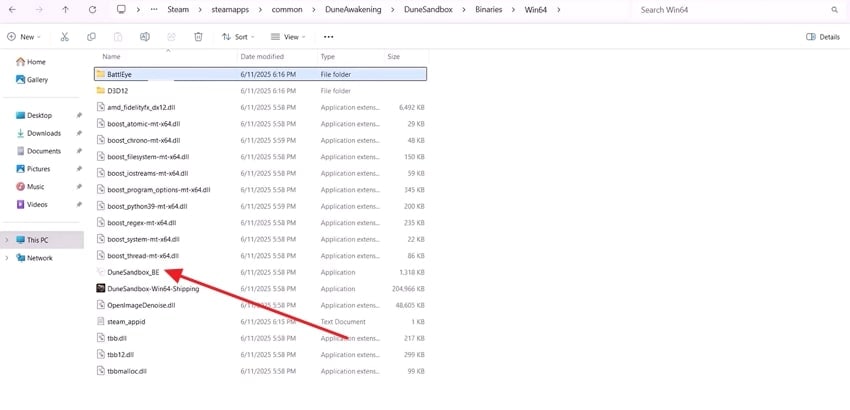Select boost_program_options-mt-x64.dll file
850x410 pixels.
point(261,190)
